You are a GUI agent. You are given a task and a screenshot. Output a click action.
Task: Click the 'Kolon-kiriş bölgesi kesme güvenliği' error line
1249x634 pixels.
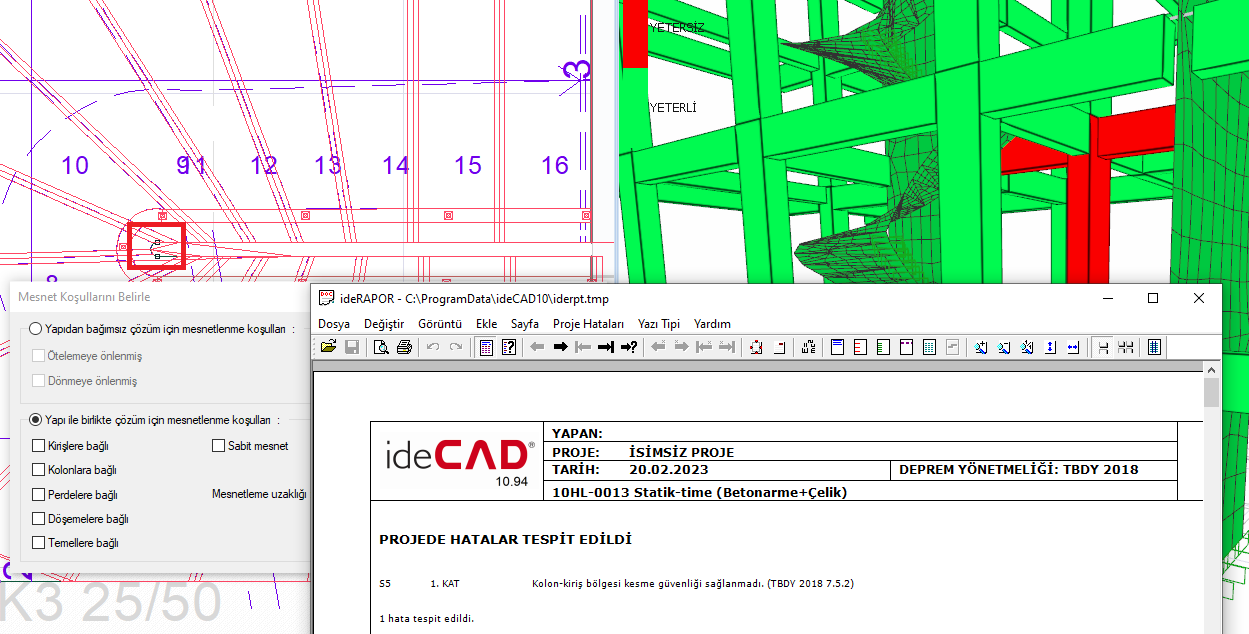click(693, 583)
